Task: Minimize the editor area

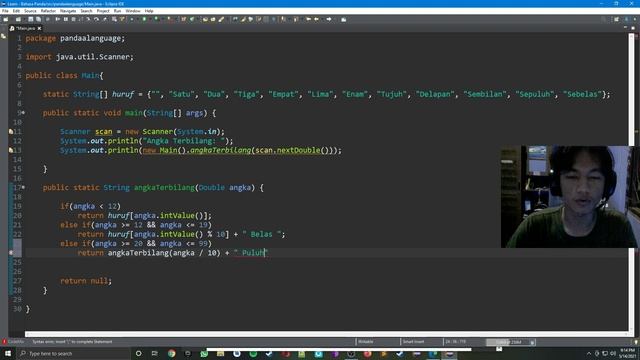Action: (625, 28)
